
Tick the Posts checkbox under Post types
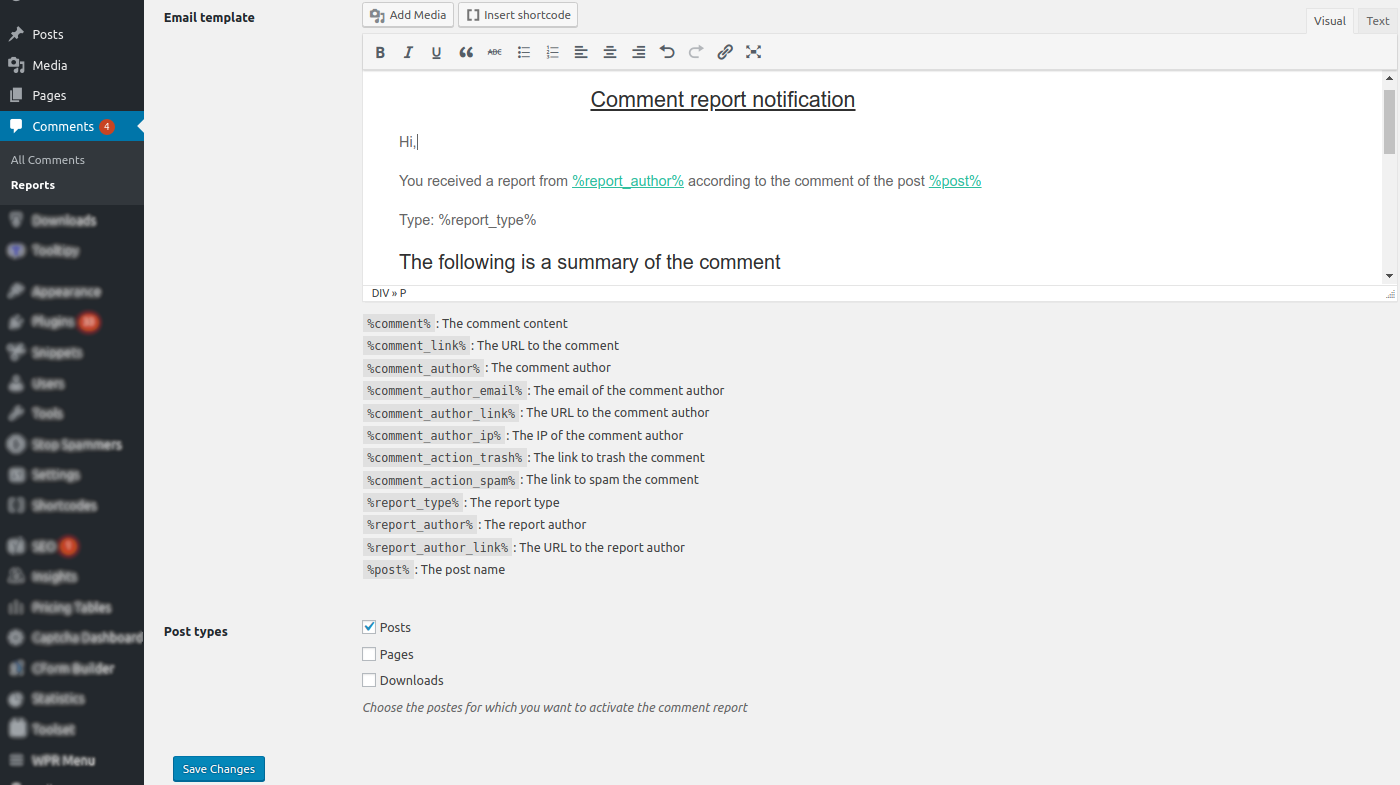(369, 627)
